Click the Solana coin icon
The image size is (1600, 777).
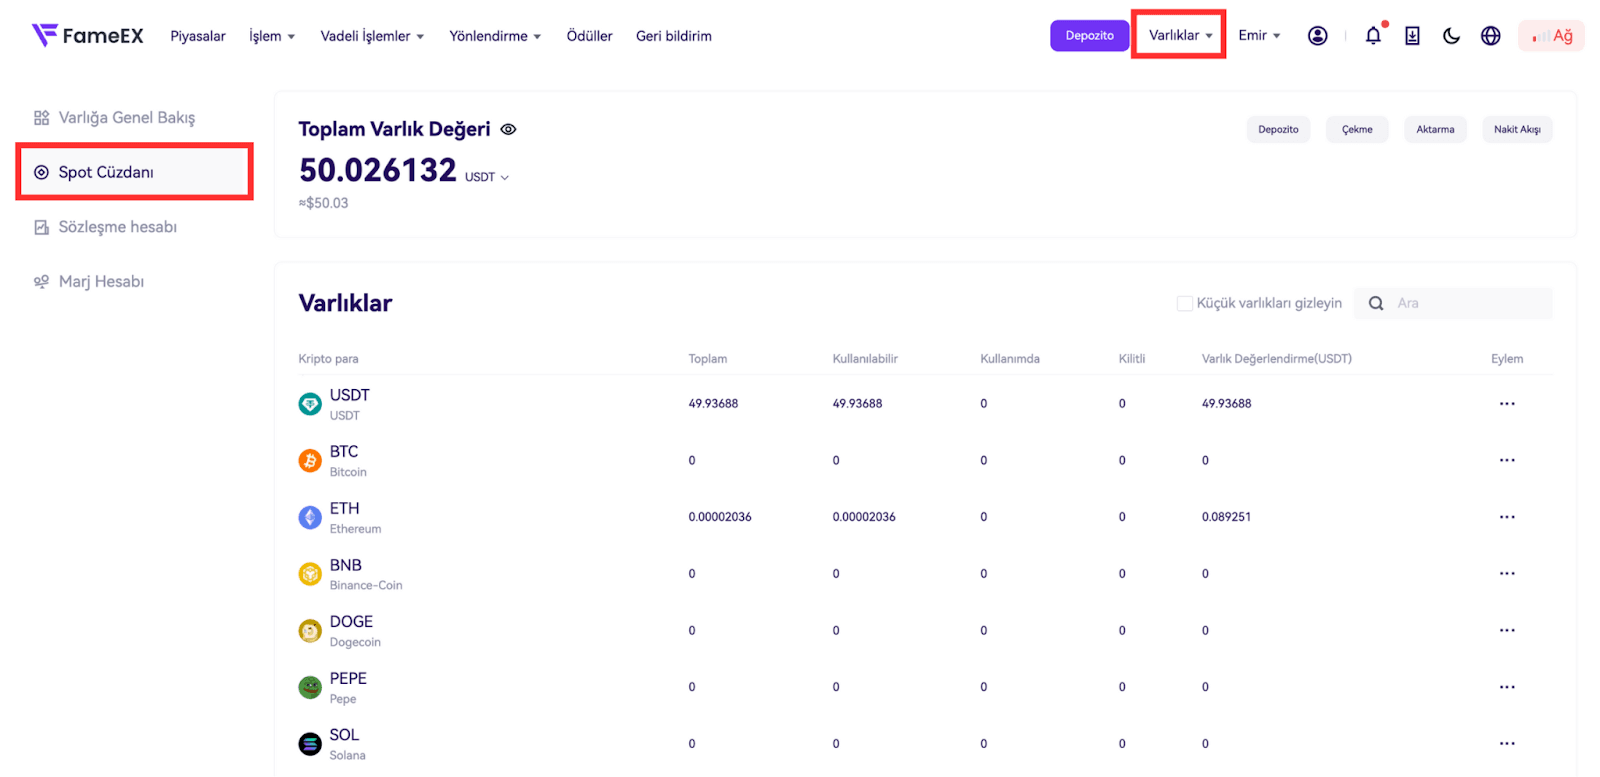310,744
